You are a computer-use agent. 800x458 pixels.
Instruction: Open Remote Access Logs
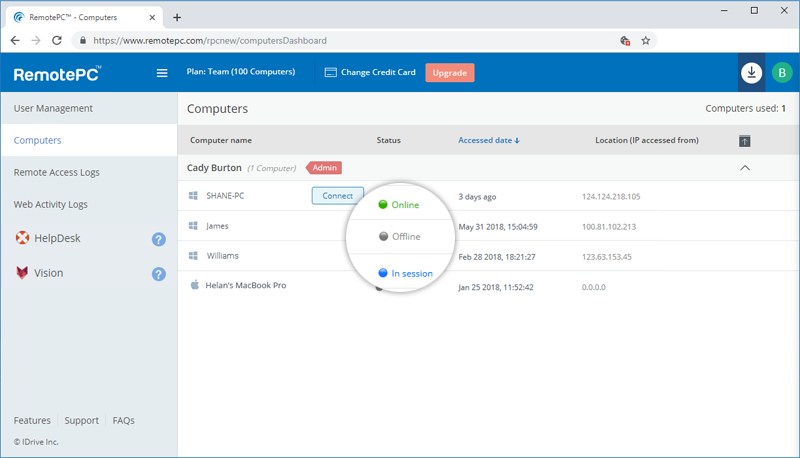(57, 172)
